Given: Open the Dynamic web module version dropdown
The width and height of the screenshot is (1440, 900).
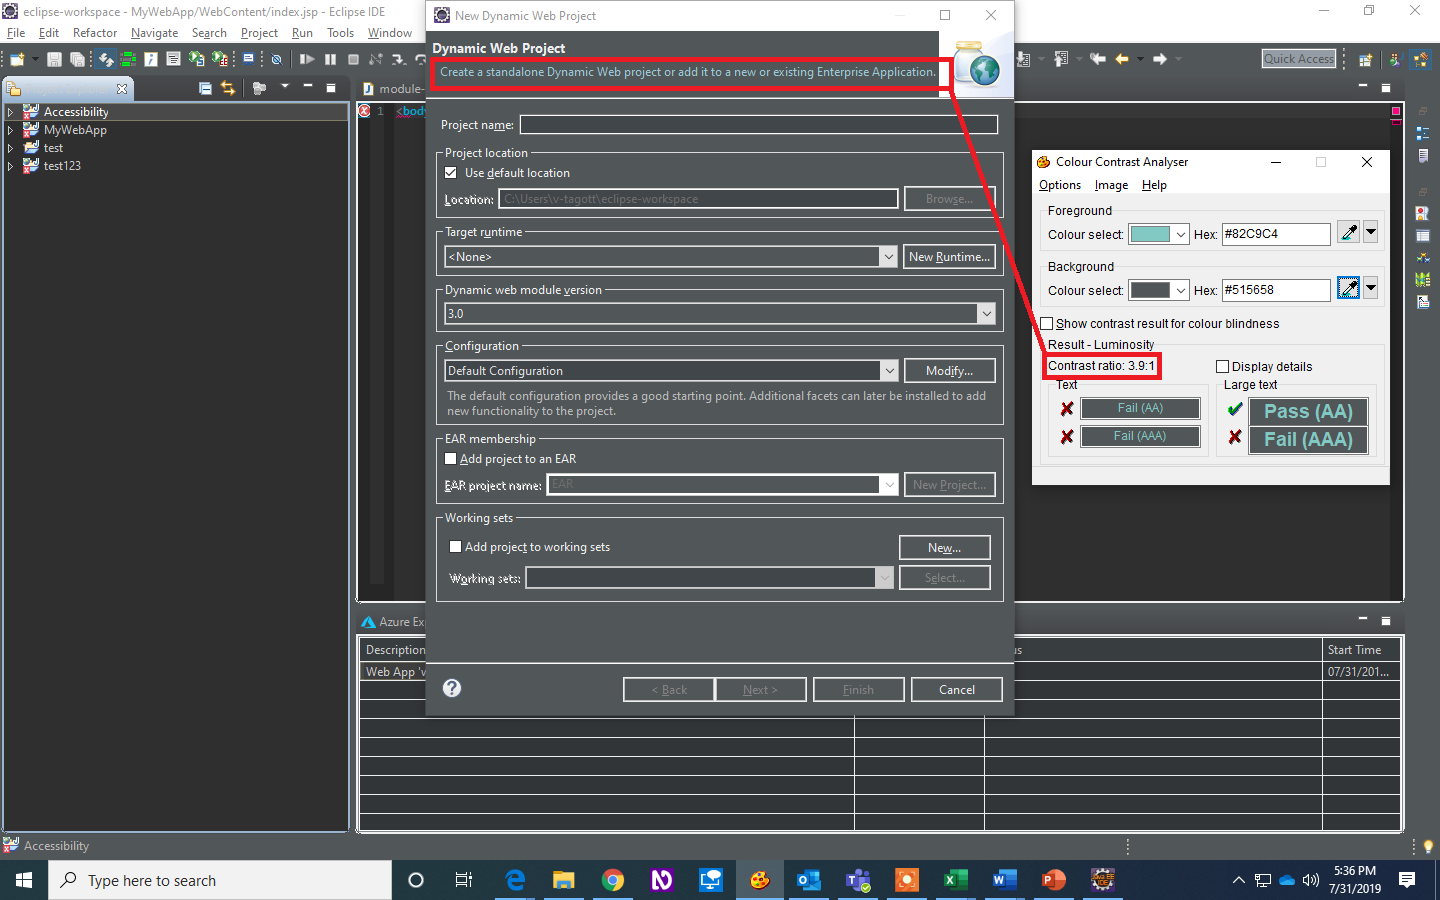Looking at the screenshot, I should tap(986, 313).
